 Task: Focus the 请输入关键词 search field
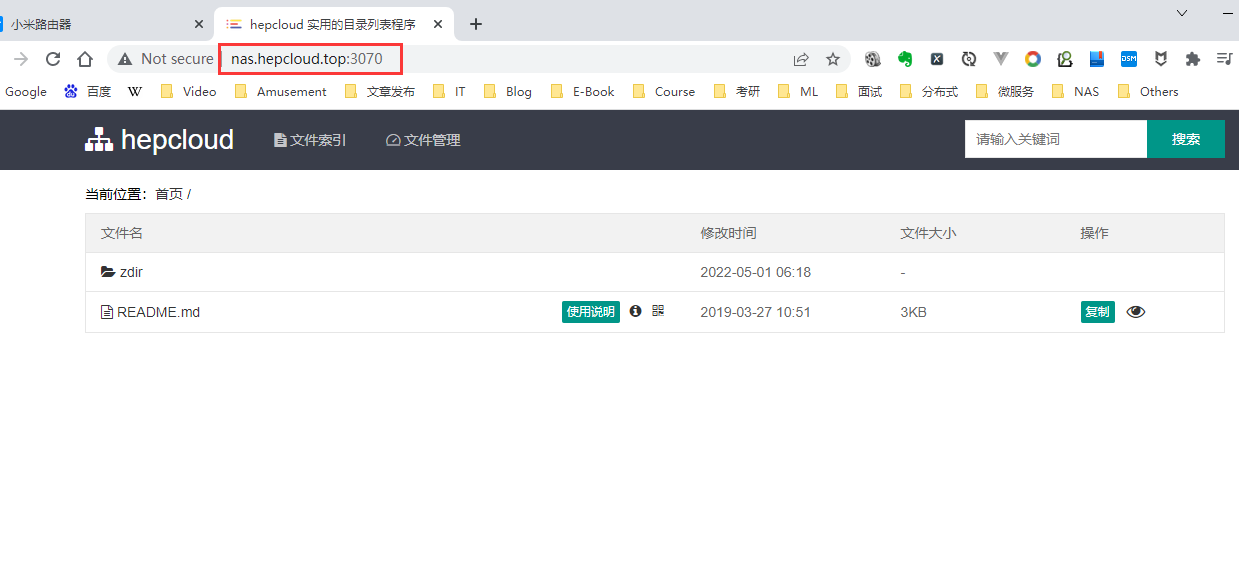1055,139
